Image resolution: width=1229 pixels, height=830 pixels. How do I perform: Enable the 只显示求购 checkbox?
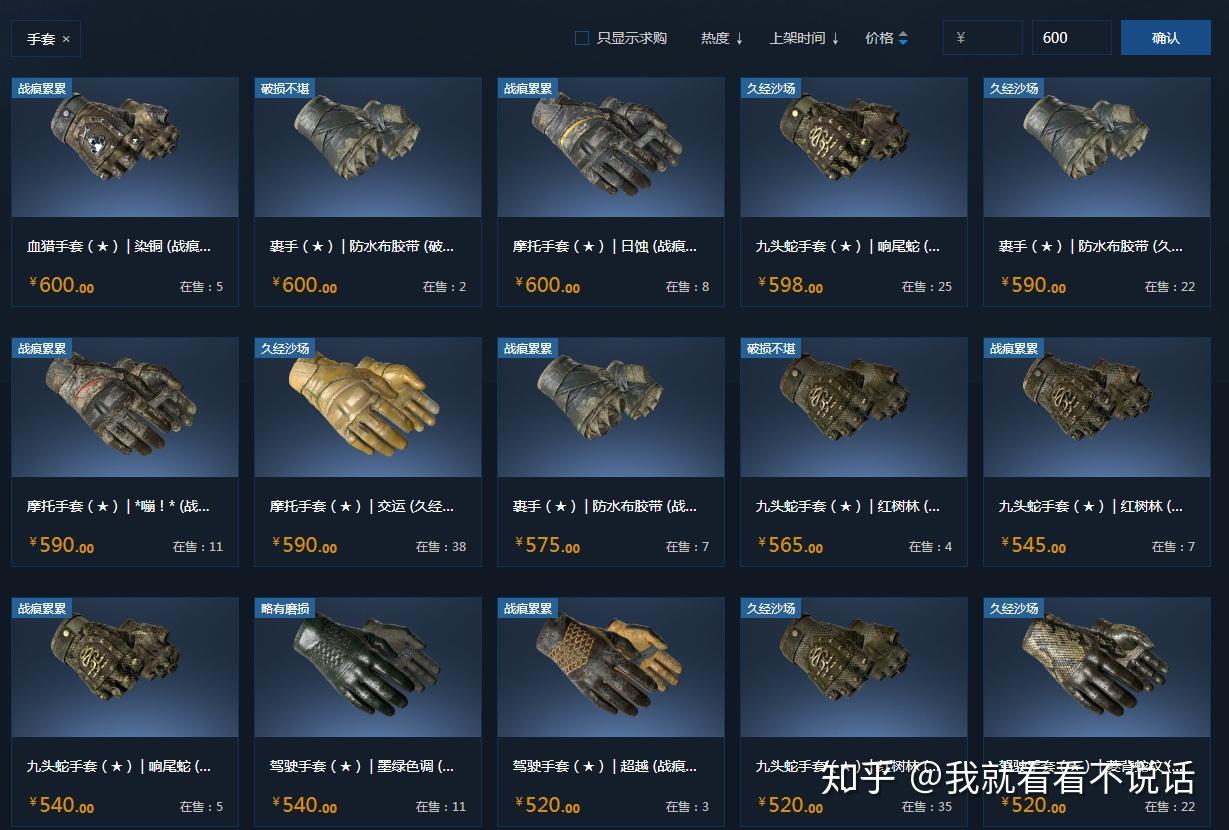coord(581,38)
